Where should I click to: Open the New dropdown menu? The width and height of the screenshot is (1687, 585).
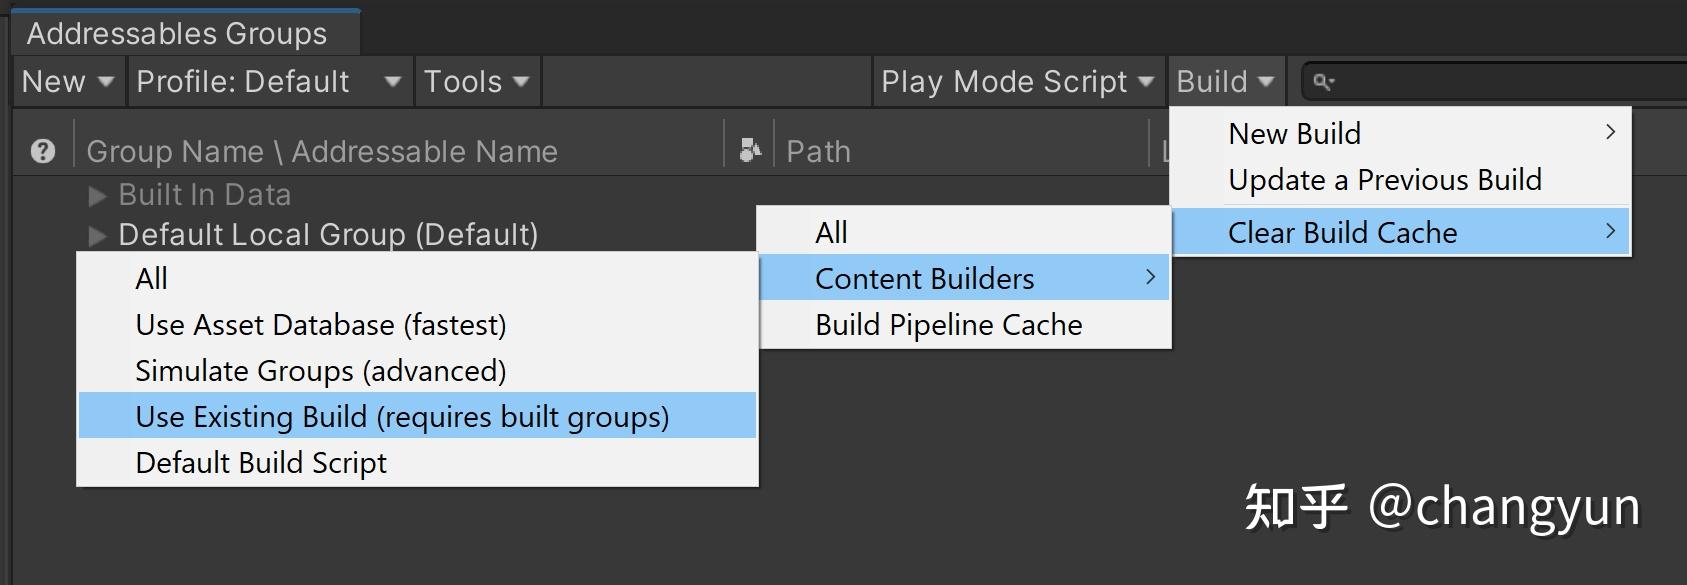point(67,82)
